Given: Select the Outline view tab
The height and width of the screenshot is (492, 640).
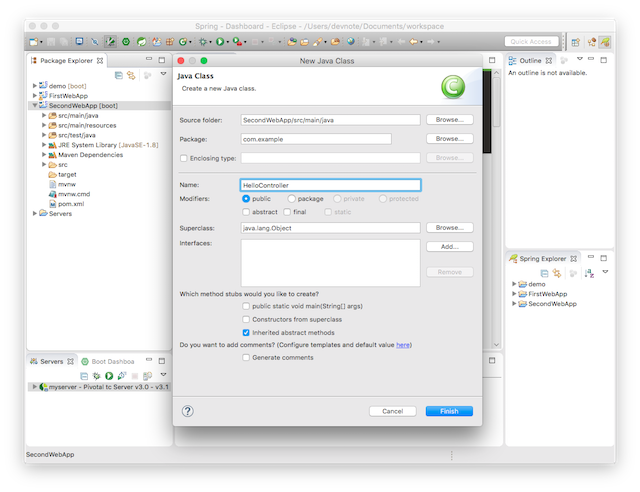Looking at the screenshot, I should [x=530, y=60].
